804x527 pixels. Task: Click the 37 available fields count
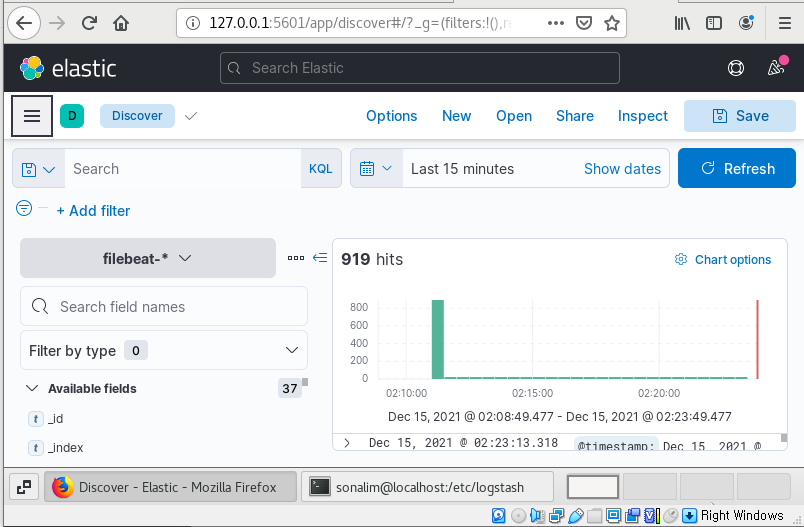tap(290, 389)
